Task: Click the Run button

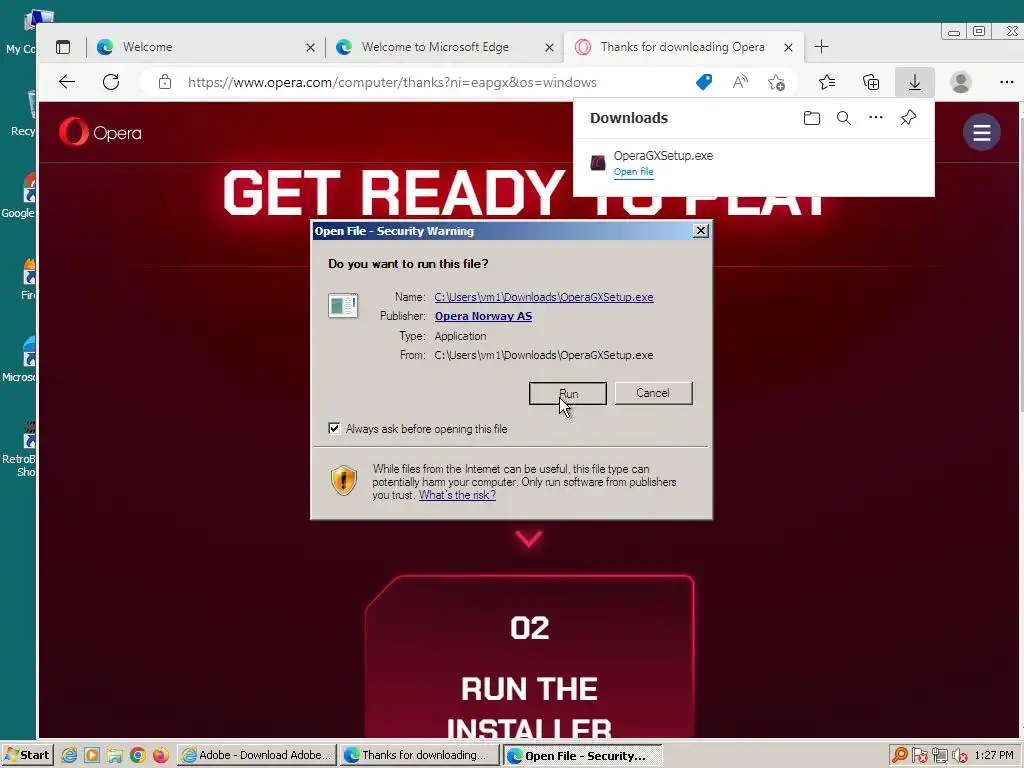Action: [568, 394]
